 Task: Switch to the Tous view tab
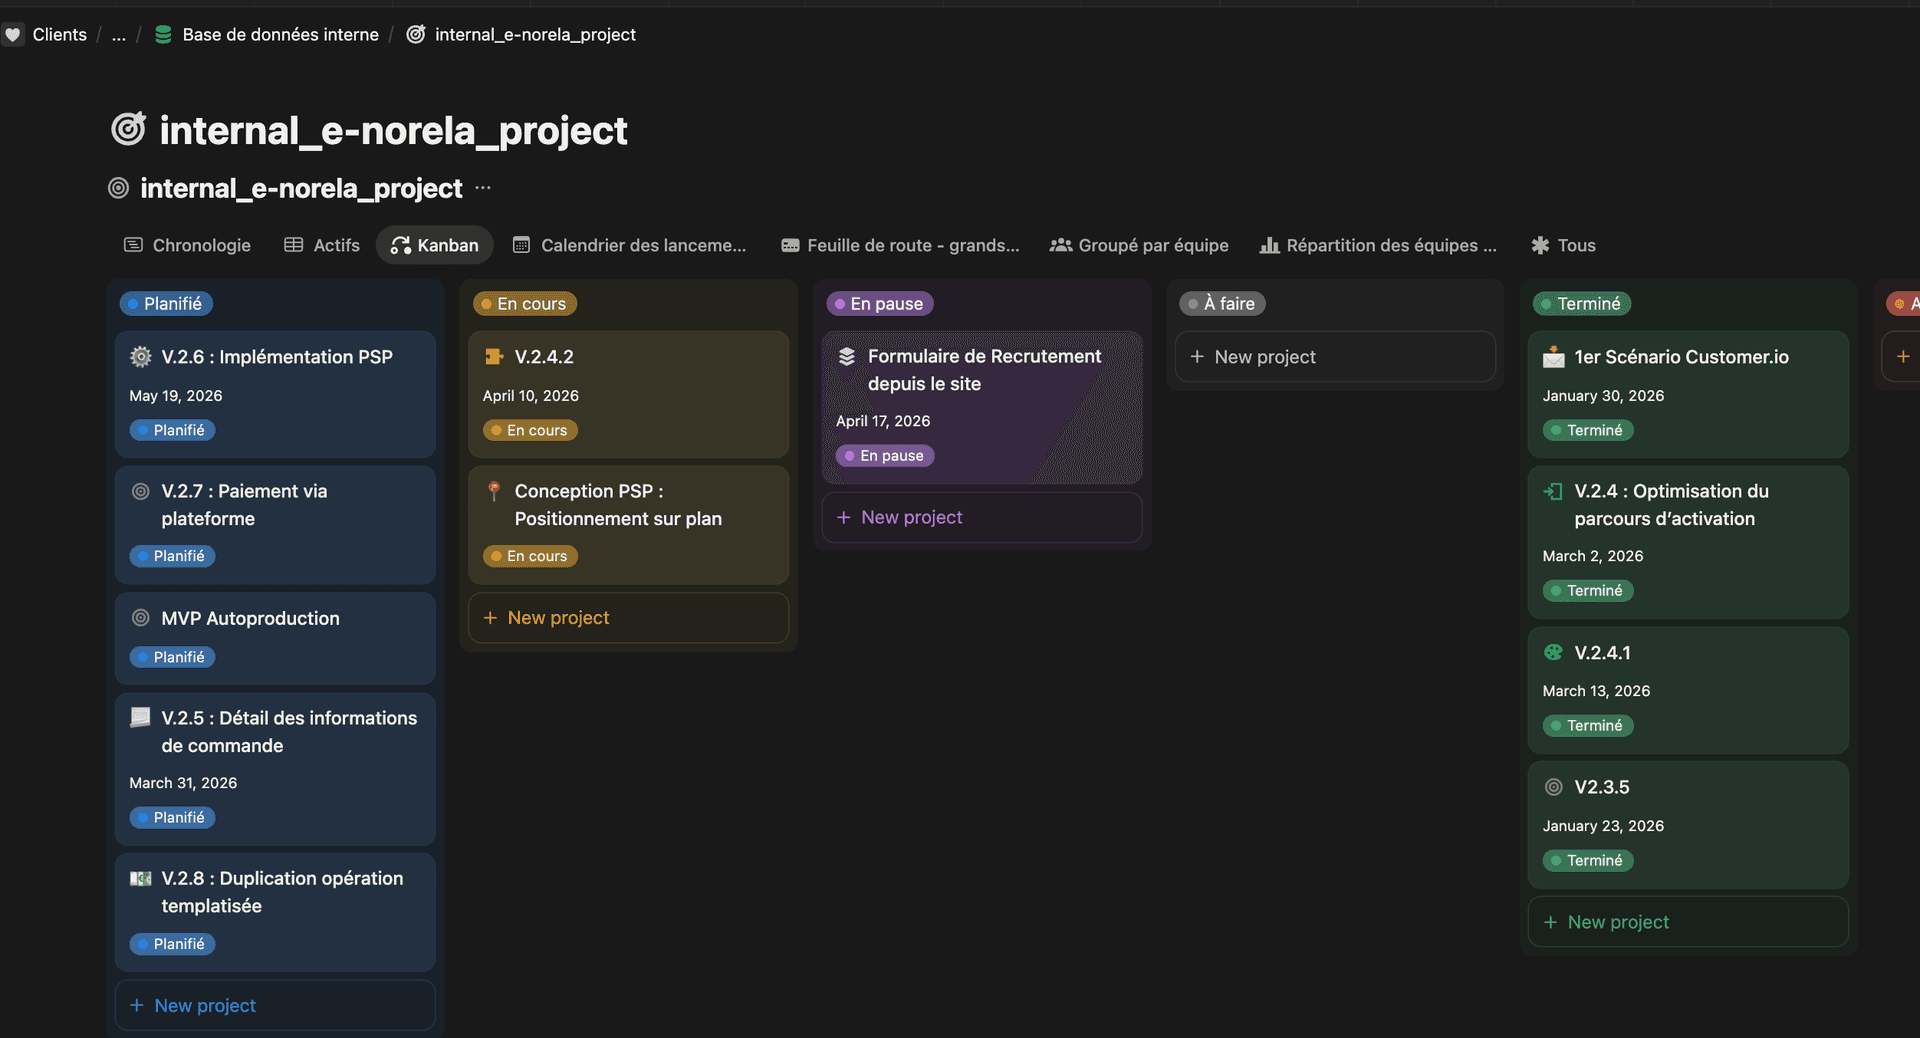1564,245
